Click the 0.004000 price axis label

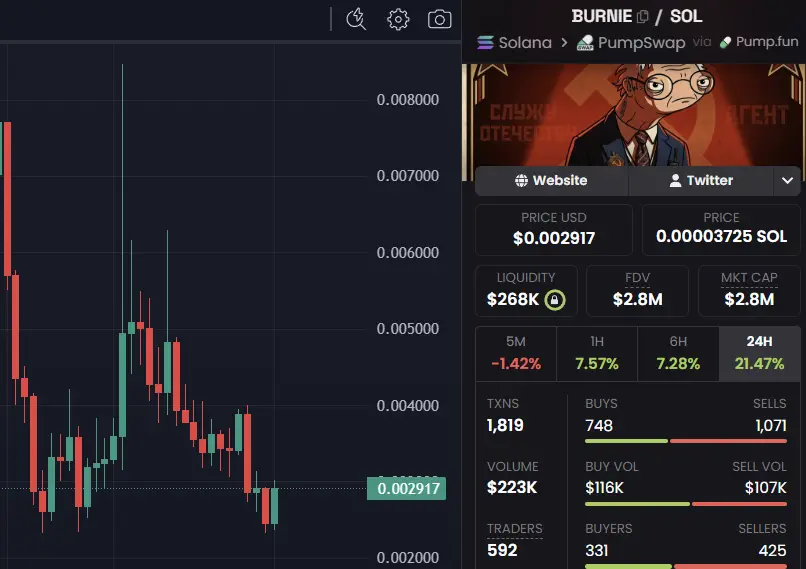pyautogui.click(x=408, y=406)
